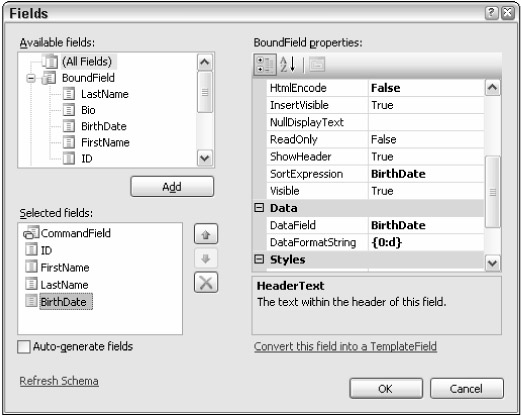Delete selected field with X button
522x416 pixels.
tap(206, 283)
